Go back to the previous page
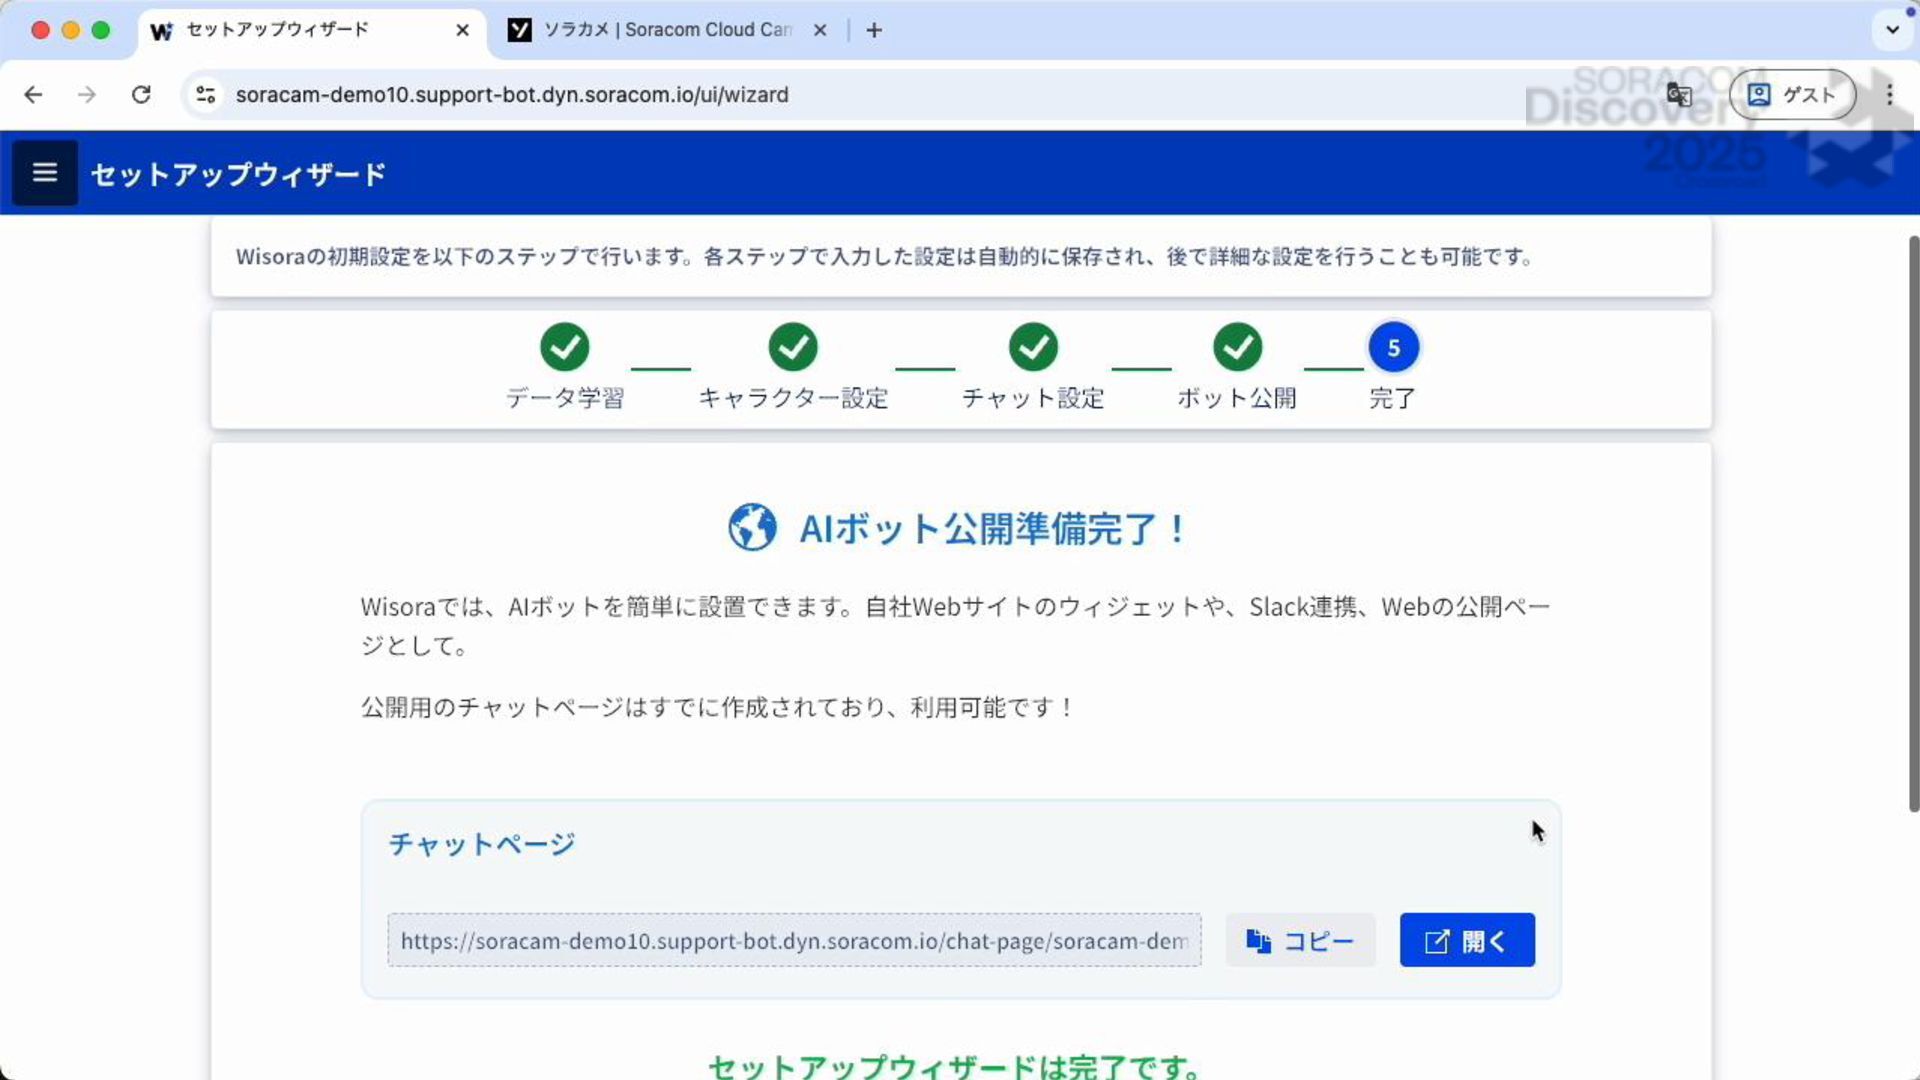The height and width of the screenshot is (1080, 1920). pos(33,94)
